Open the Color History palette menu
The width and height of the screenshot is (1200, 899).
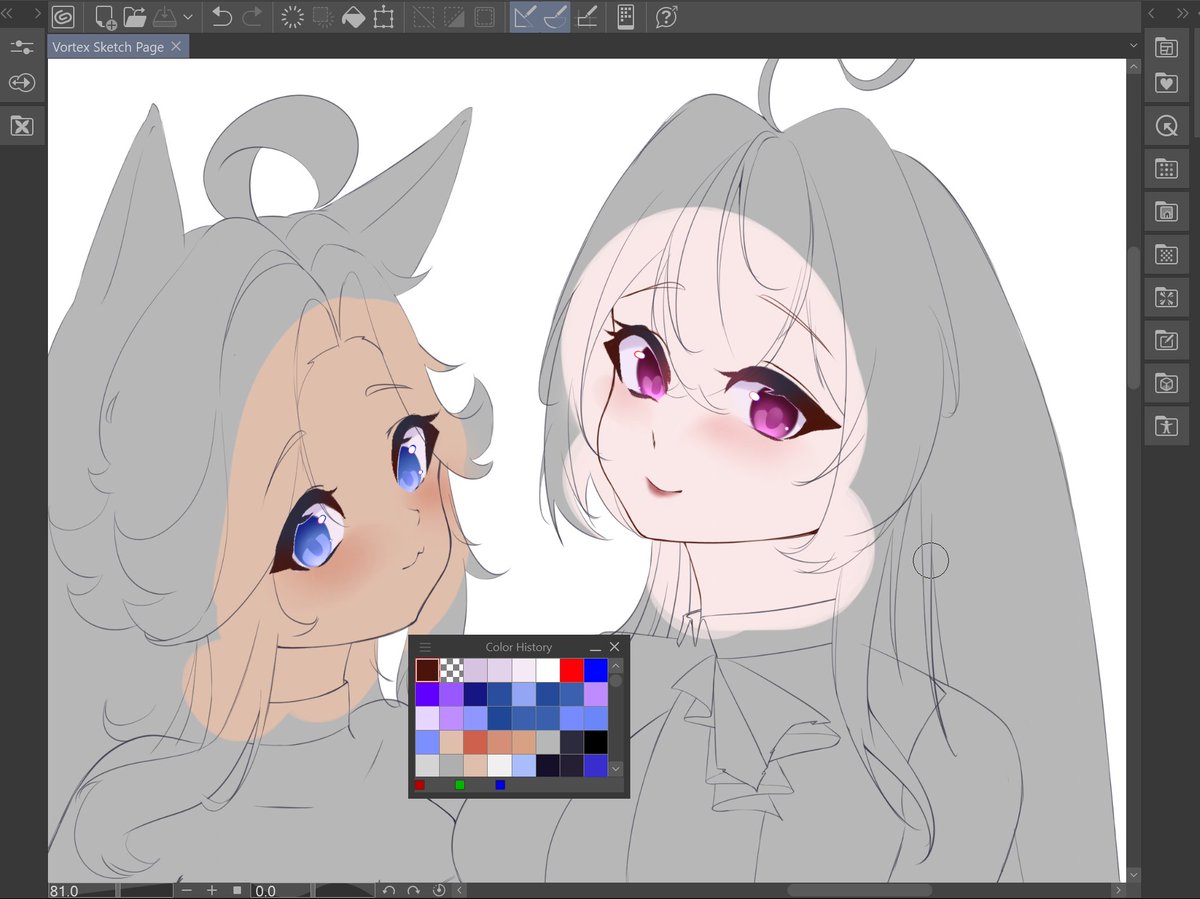click(x=425, y=647)
